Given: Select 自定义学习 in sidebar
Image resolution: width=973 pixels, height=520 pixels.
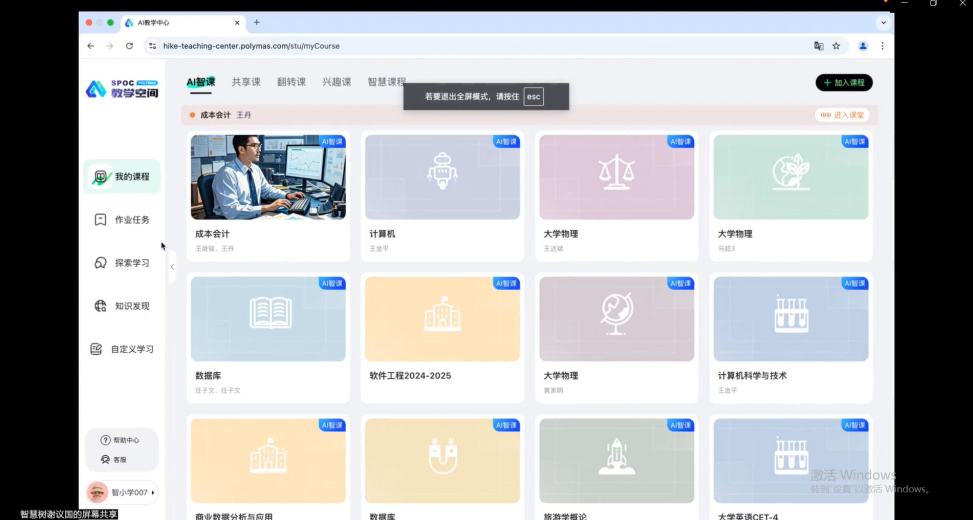Looking at the screenshot, I should click(97, 349).
